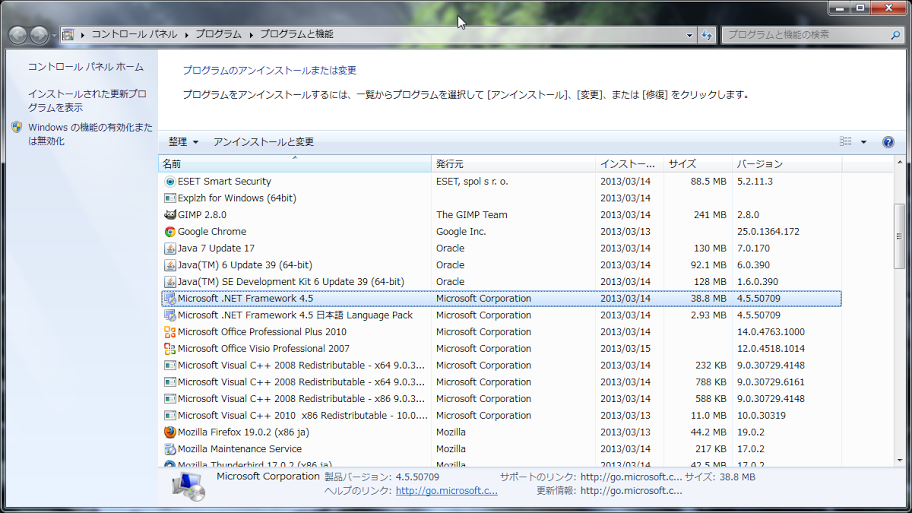Click the search magnifier icon

coord(895,35)
